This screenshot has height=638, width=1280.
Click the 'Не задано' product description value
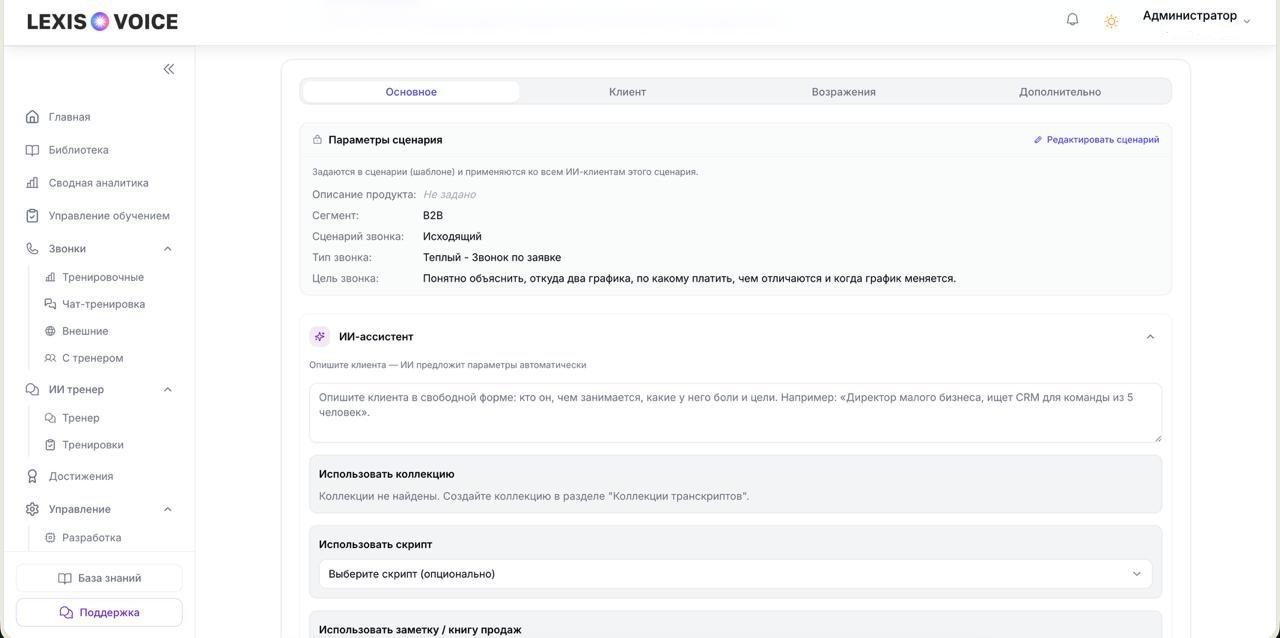coord(449,194)
